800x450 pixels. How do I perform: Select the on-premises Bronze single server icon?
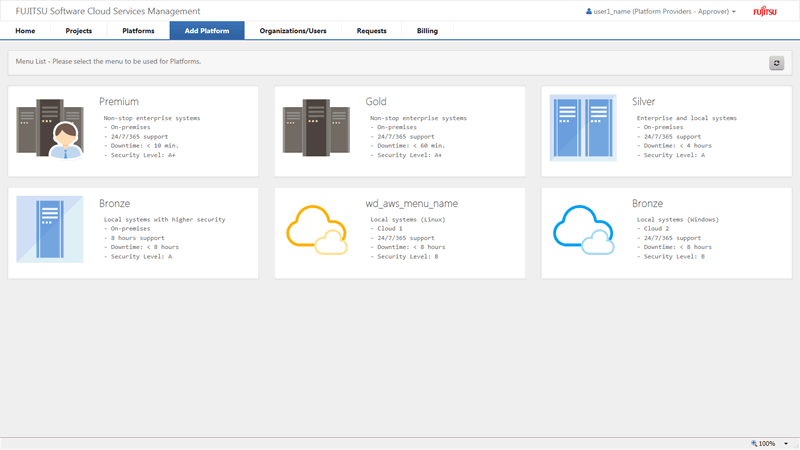tap(50, 229)
